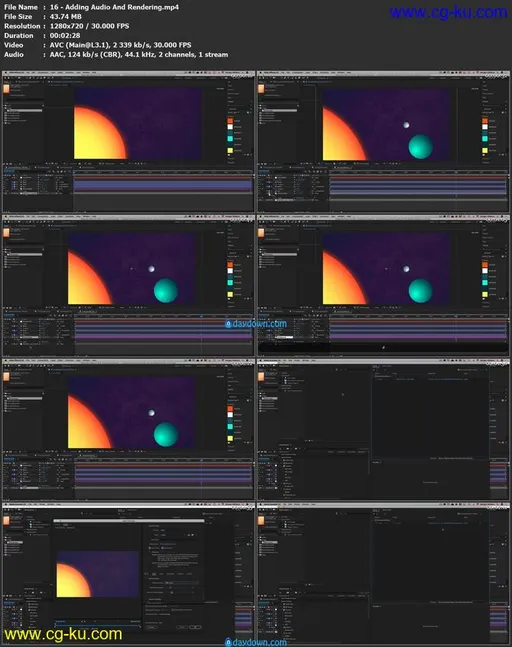This screenshot has height=647, width=512.
Task: Select the video codec line starting 'AVC (Main@L3.1)'
Action: coord(120,45)
